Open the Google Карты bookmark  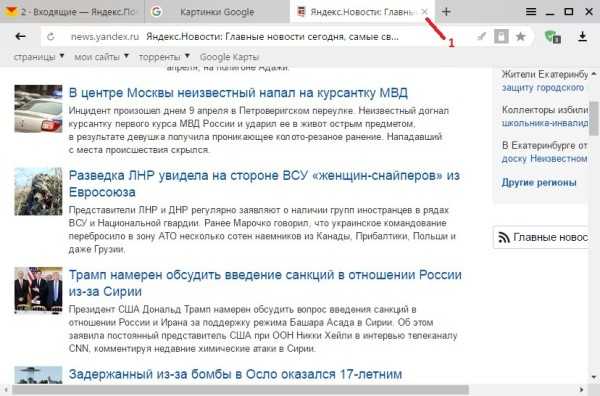pos(230,57)
